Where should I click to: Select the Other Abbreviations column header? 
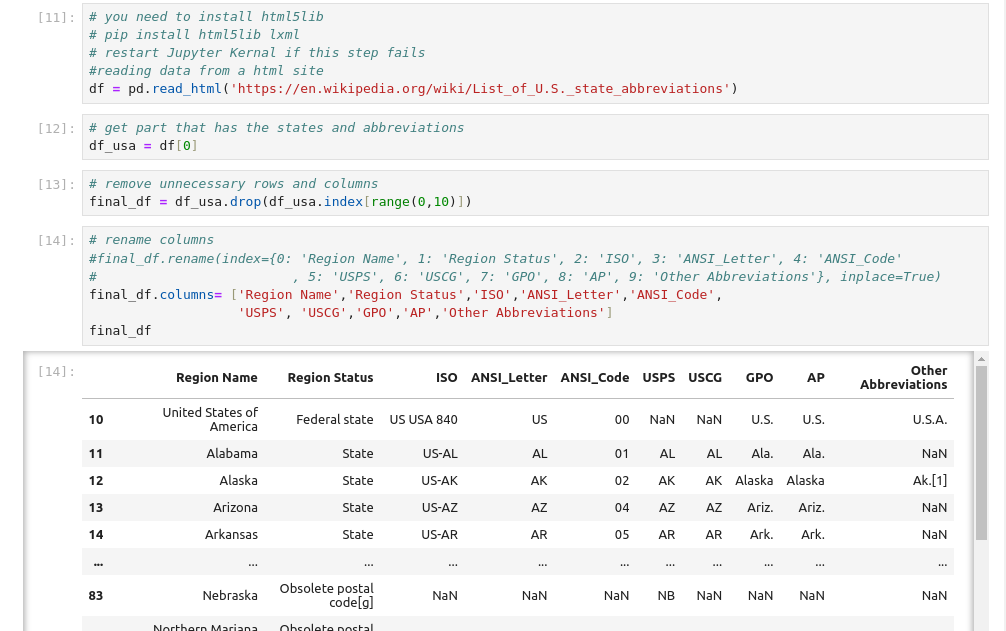[x=904, y=378]
